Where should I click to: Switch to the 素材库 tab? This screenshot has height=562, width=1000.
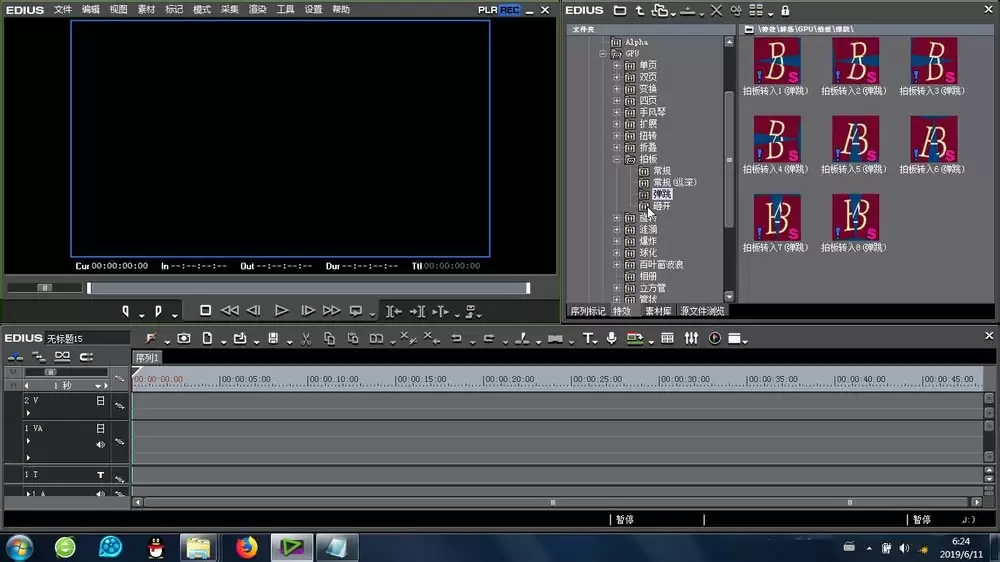pyautogui.click(x=658, y=311)
